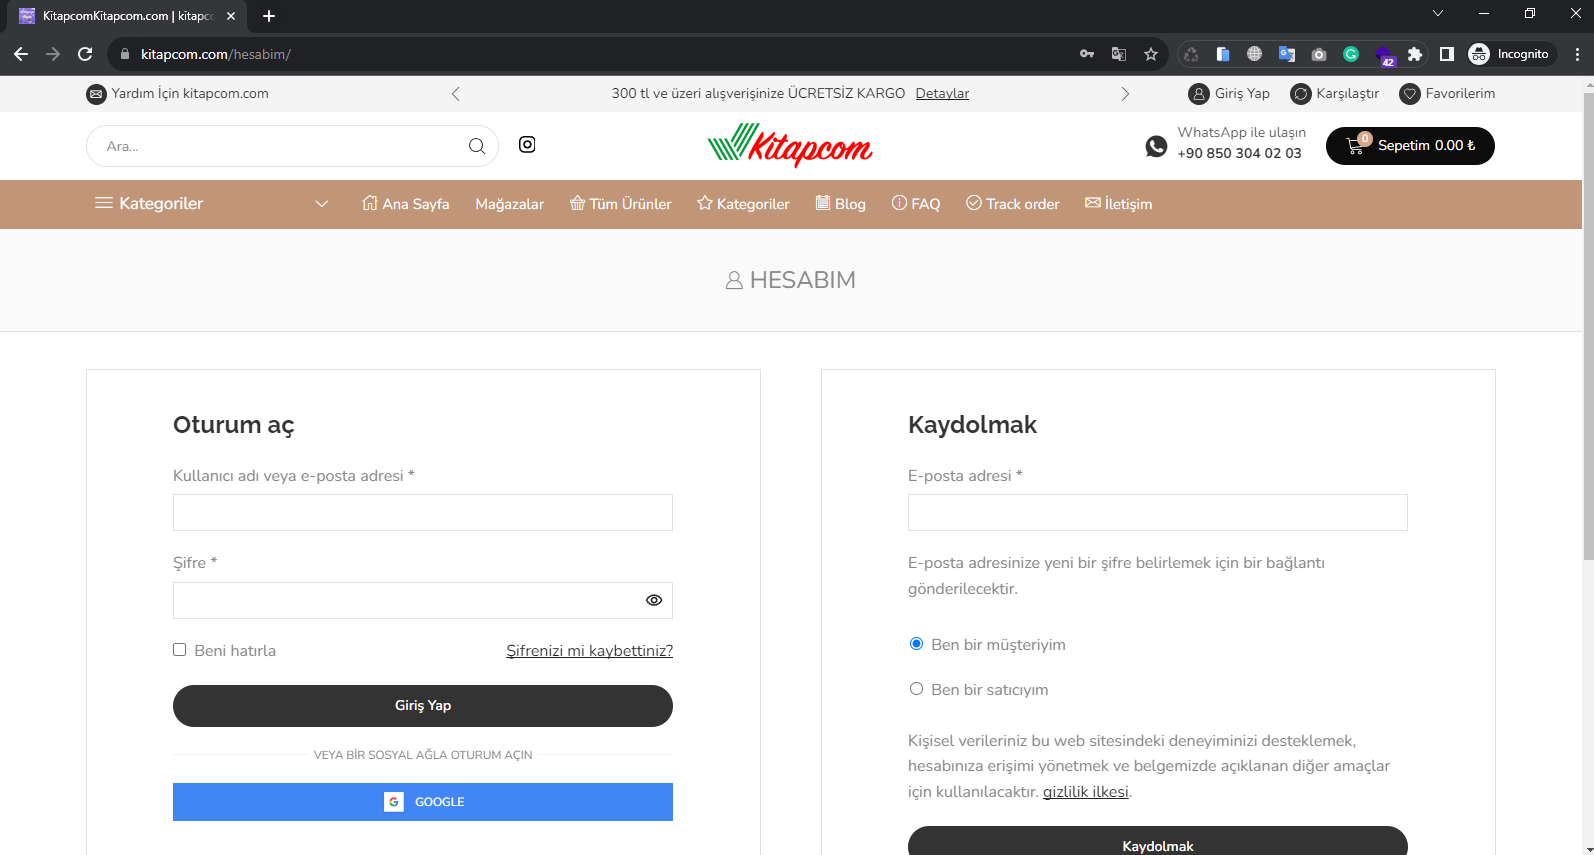The width and height of the screenshot is (1594, 855).
Task: Click the hamburger icon beside Kategoriler
Action: click(103, 203)
